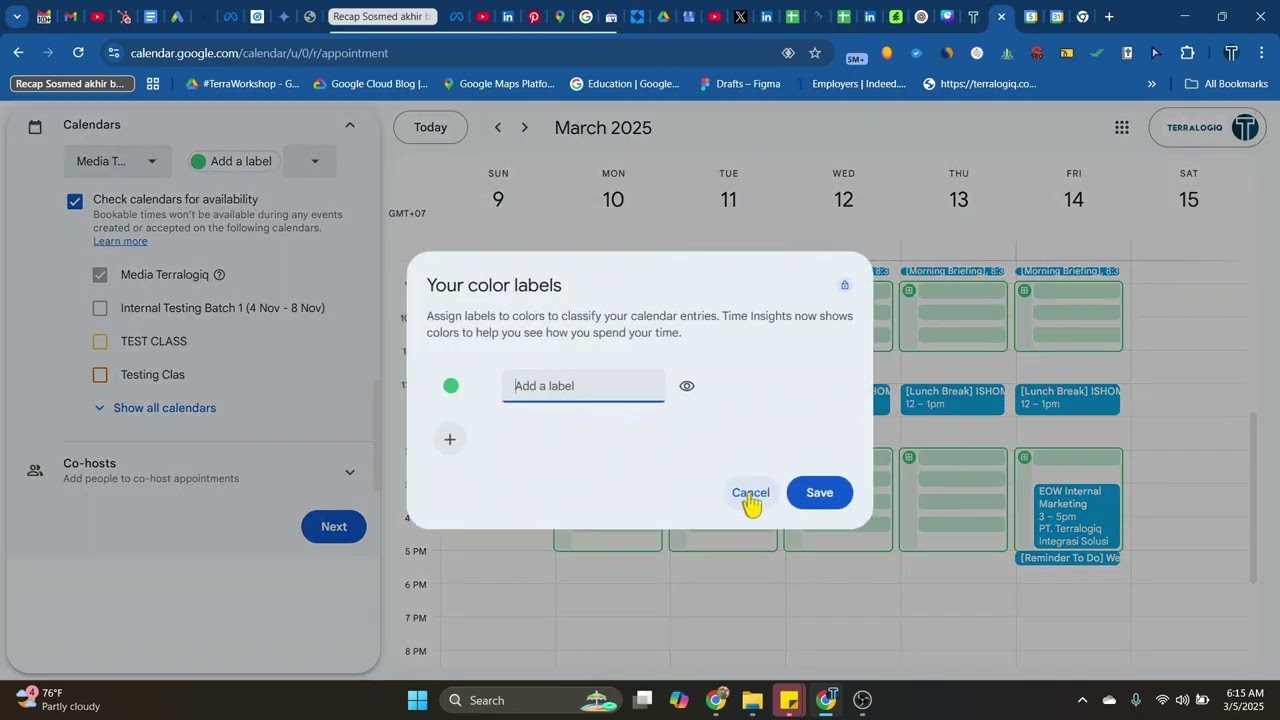Cancel the color labels dialog

[751, 493]
